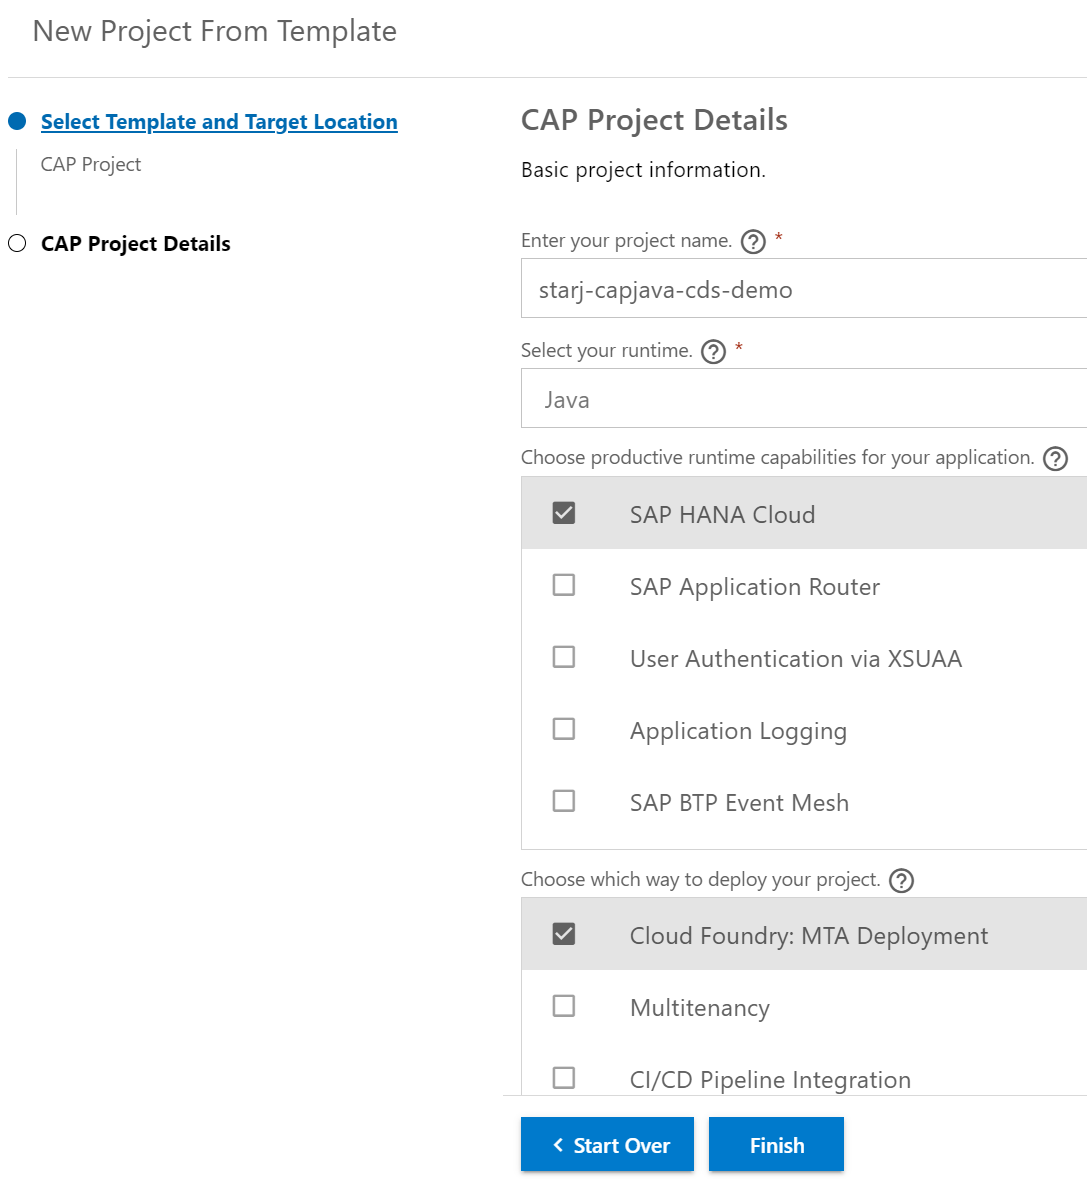Open help icon next to project name
Screen dimensions: 1087x1183
[x=753, y=241]
